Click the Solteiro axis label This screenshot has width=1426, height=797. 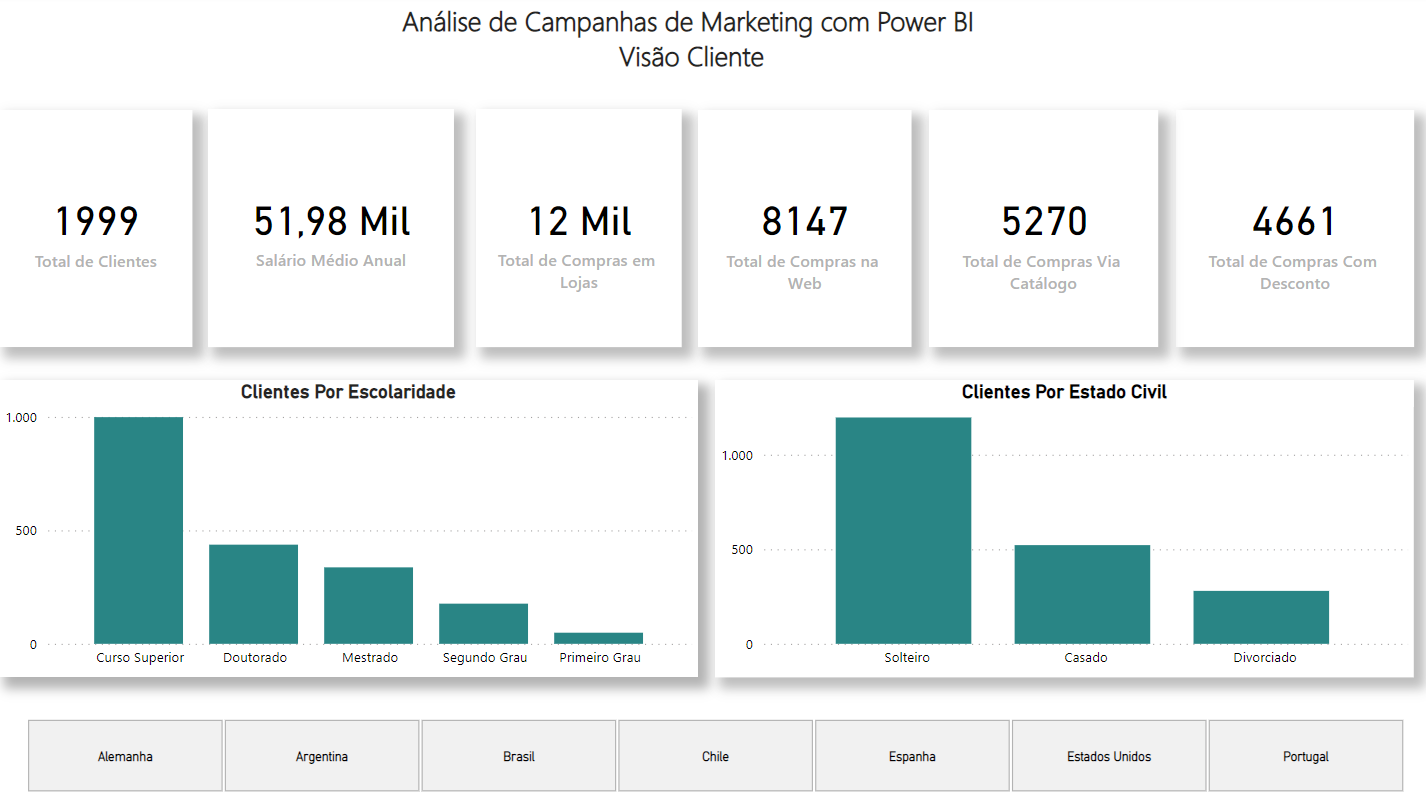[907, 658]
